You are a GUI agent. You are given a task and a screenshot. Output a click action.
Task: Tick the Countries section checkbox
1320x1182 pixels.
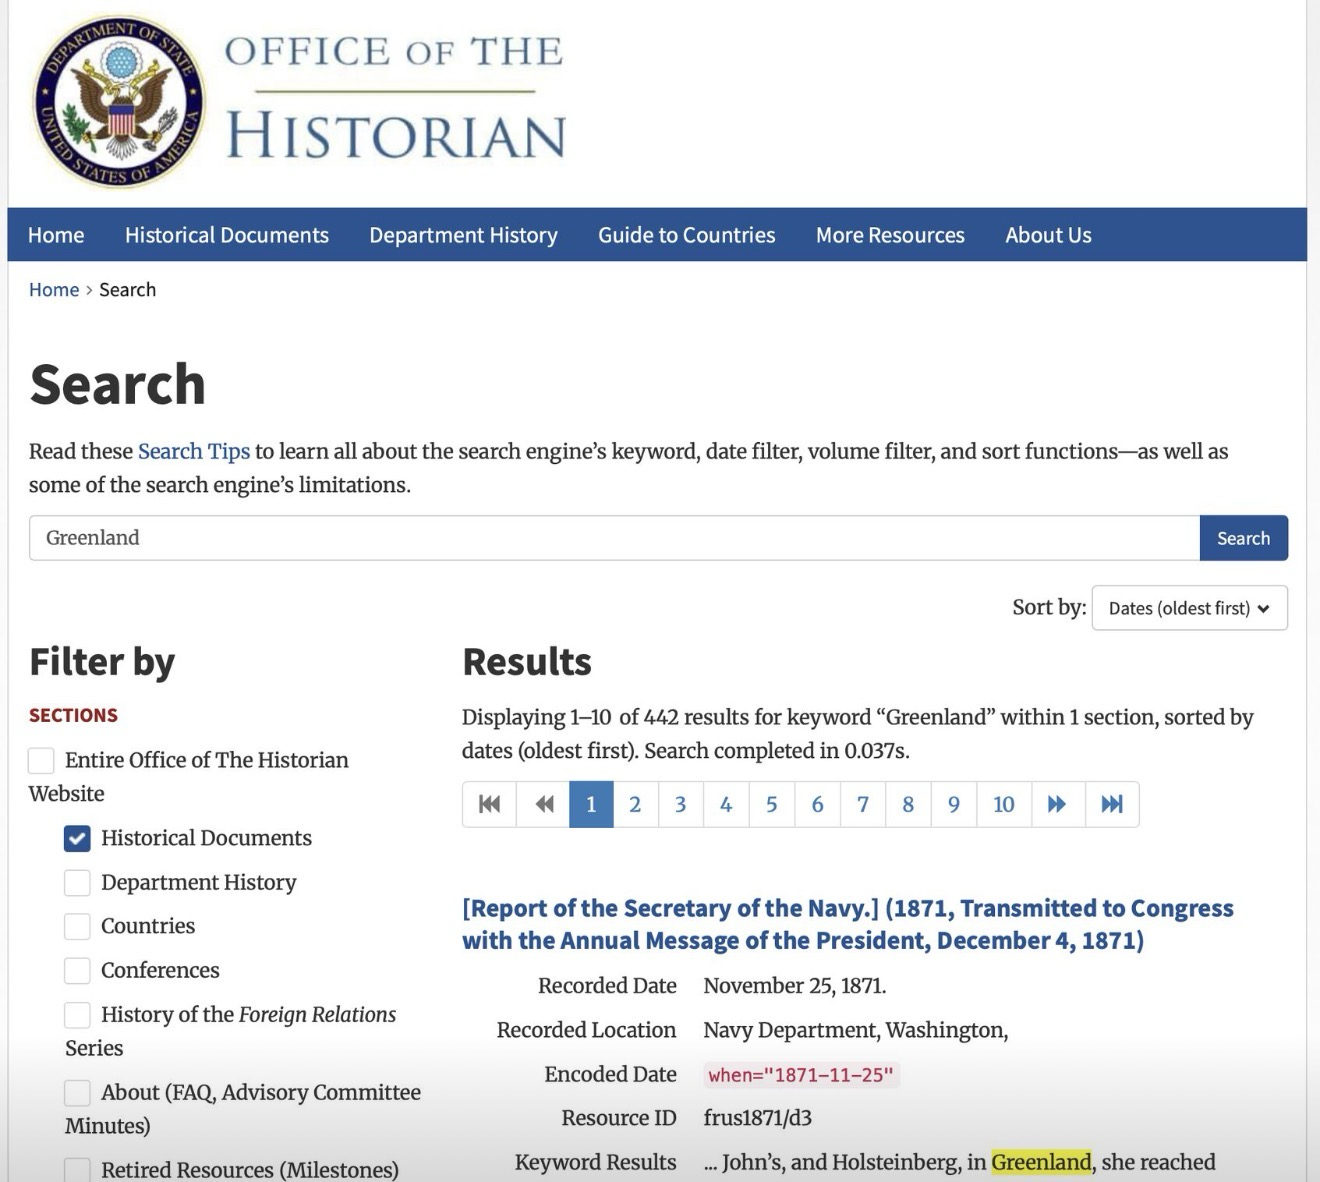pos(77,926)
